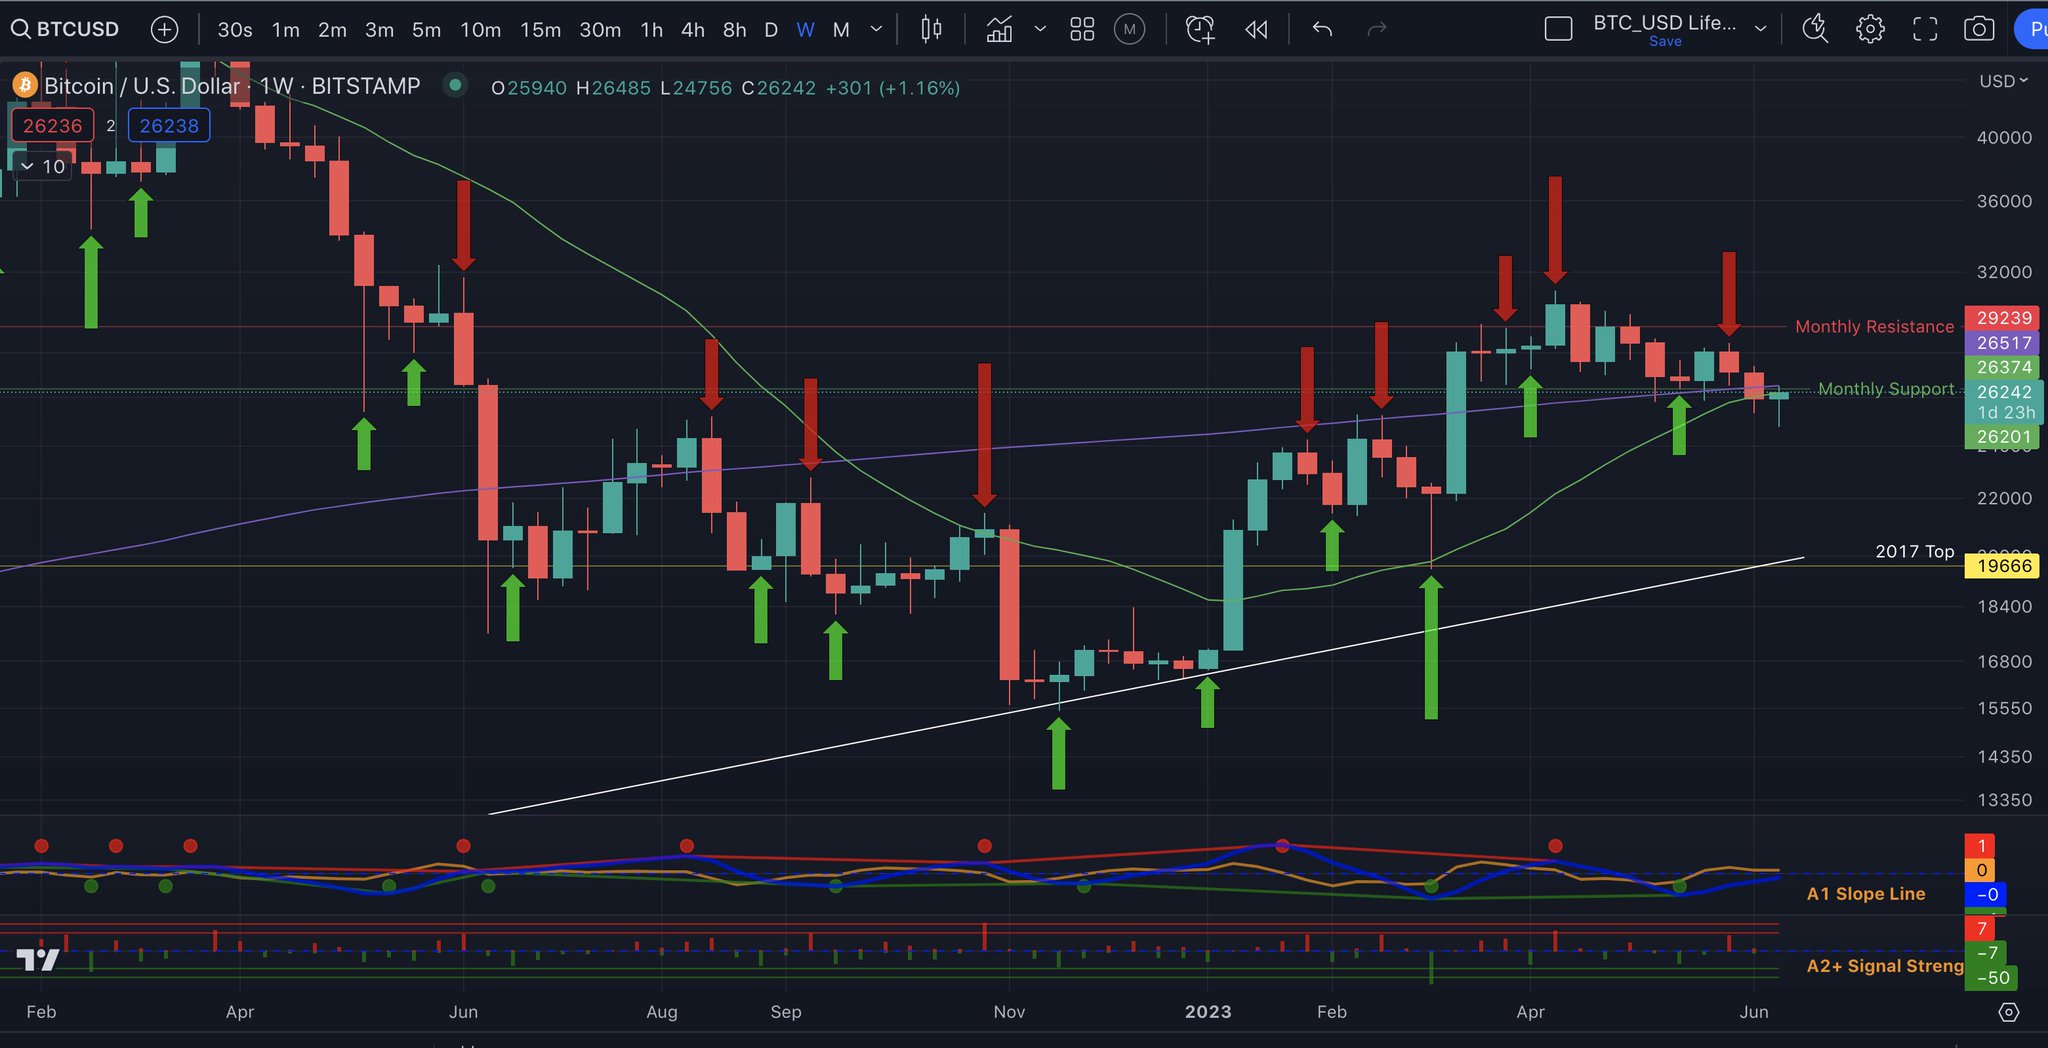Click the Monthly Support line label

[x=1885, y=388]
